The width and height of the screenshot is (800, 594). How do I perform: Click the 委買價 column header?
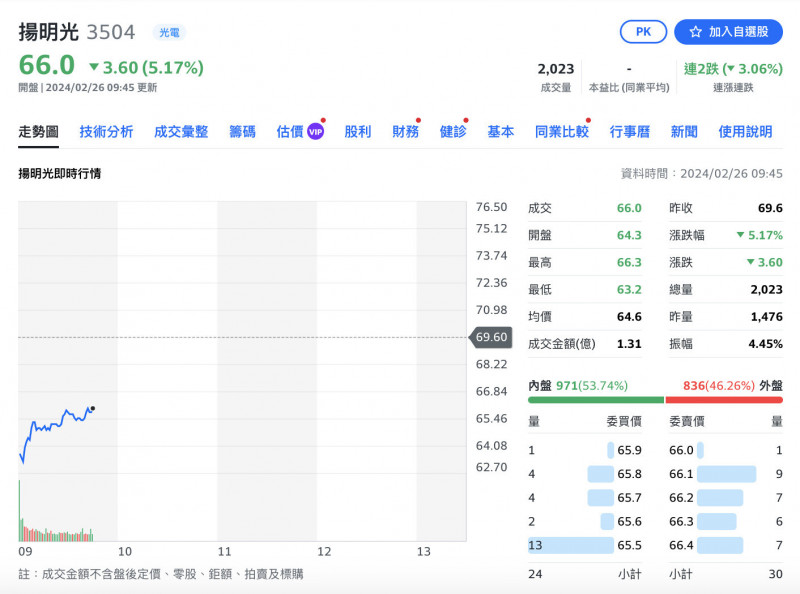pyautogui.click(x=624, y=422)
